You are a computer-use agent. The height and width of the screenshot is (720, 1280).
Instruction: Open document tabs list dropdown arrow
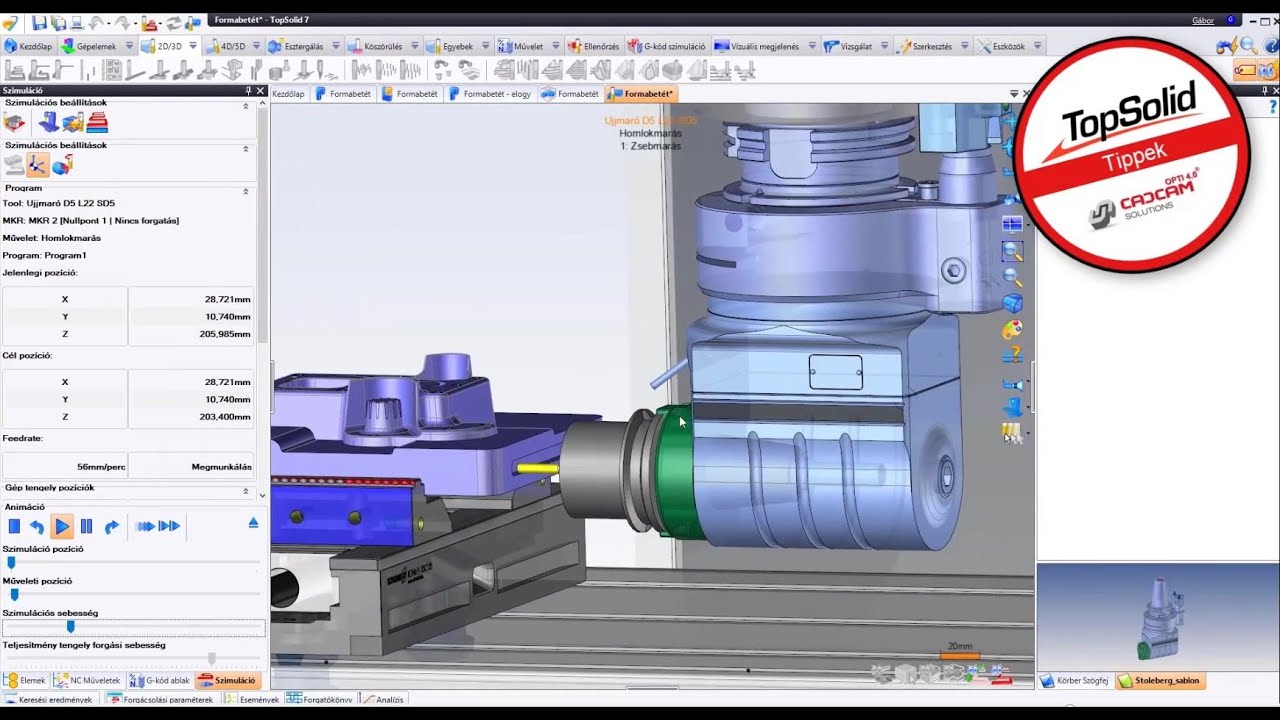(1014, 93)
